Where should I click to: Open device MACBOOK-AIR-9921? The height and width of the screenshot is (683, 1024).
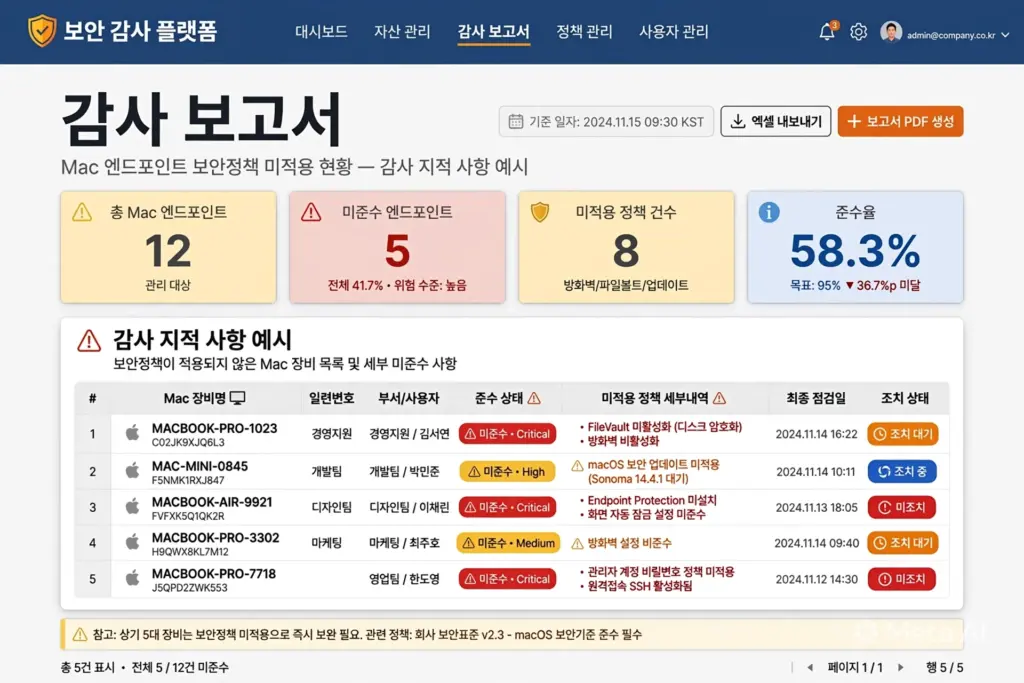point(212,502)
